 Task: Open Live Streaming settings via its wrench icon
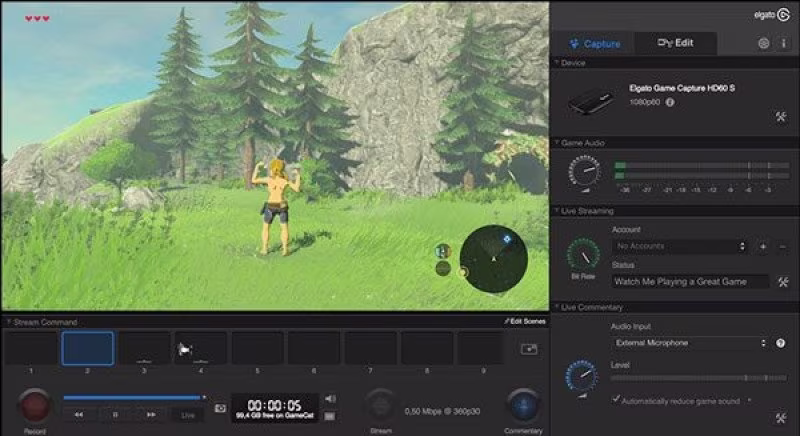point(783,282)
